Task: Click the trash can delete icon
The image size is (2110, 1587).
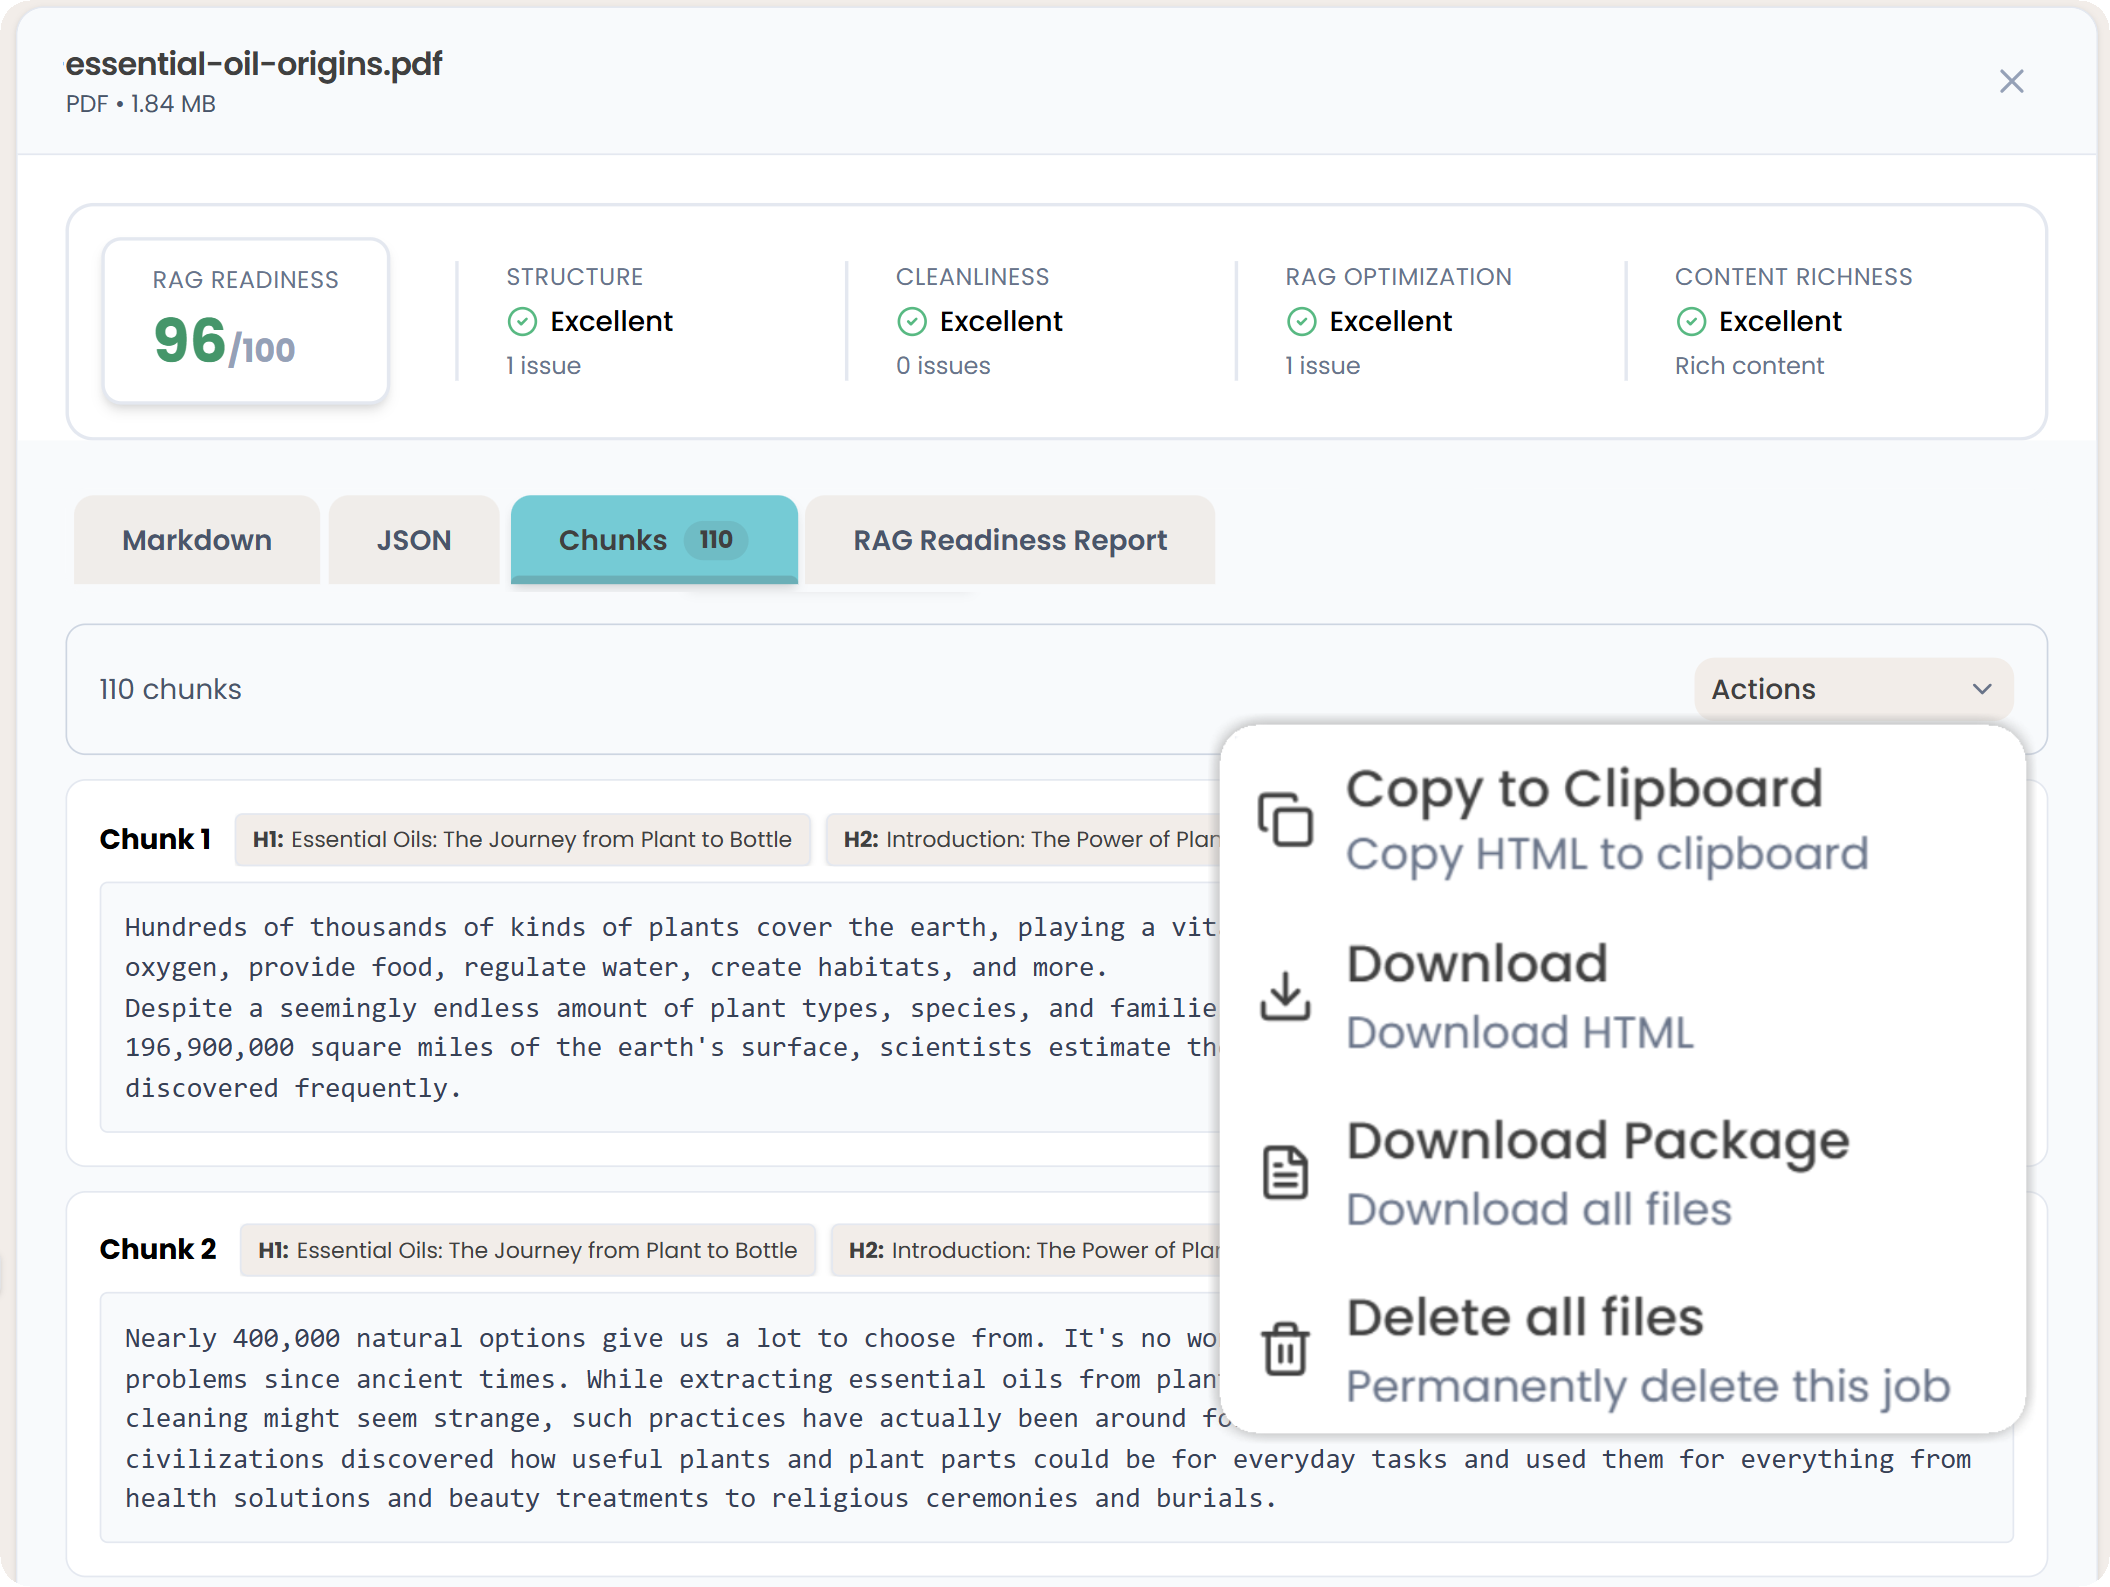Action: (x=1285, y=1349)
